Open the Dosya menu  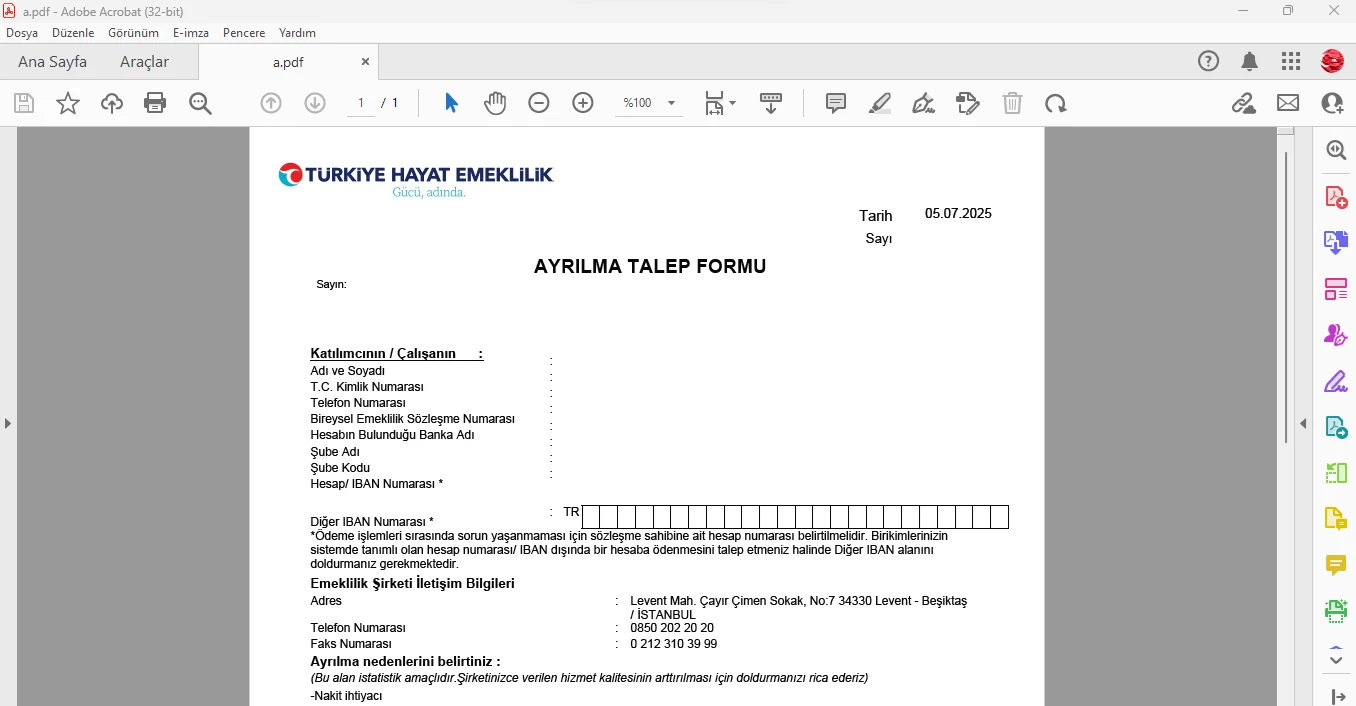tap(22, 33)
